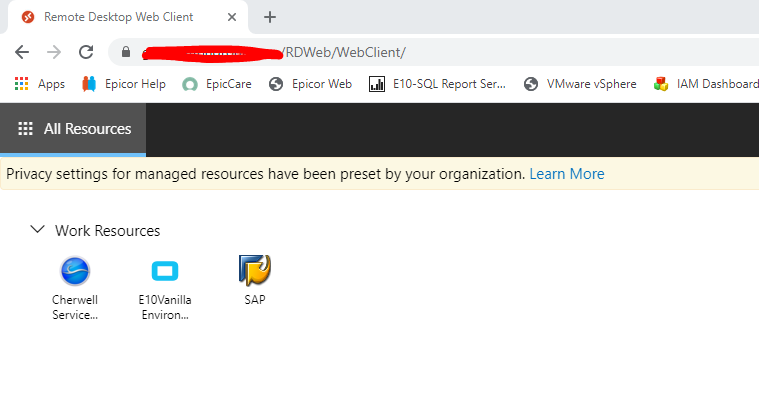Open the SAP application icon
Screen dimensions: 759x404
pos(255,271)
